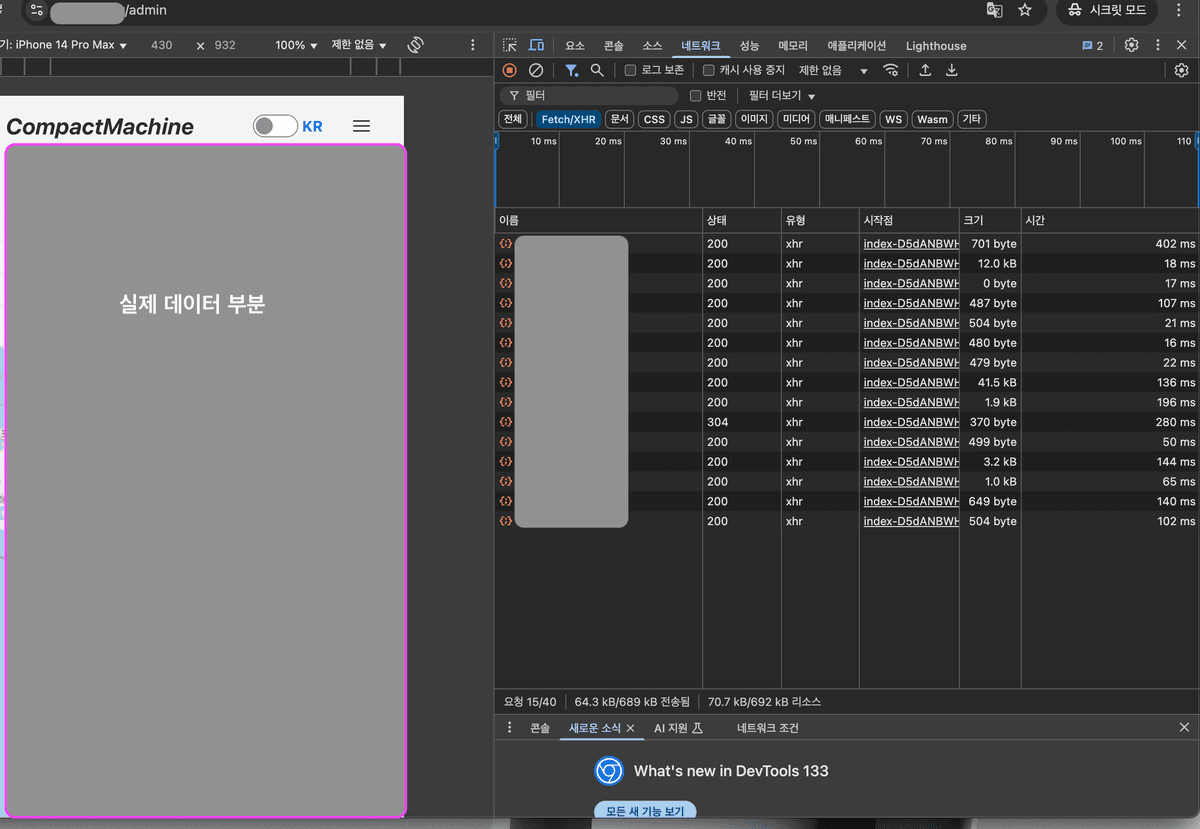Viewport: 1200px width, 829px height.
Task: Bookmark this page with the star icon
Action: (x=1025, y=10)
